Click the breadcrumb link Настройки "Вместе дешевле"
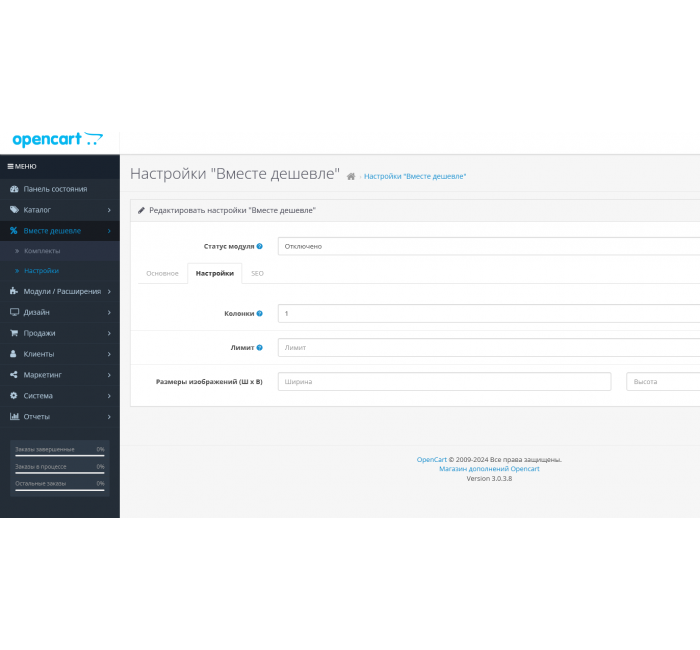 [415, 176]
